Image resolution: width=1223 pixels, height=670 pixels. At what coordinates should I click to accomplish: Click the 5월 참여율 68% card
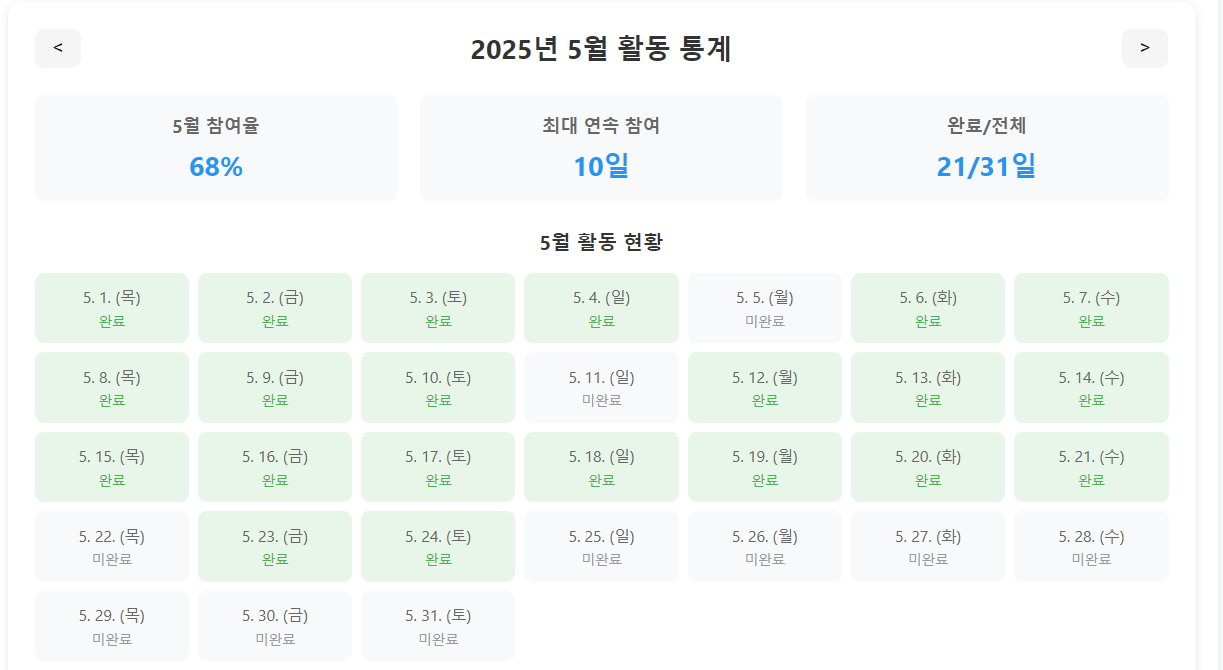click(x=216, y=148)
